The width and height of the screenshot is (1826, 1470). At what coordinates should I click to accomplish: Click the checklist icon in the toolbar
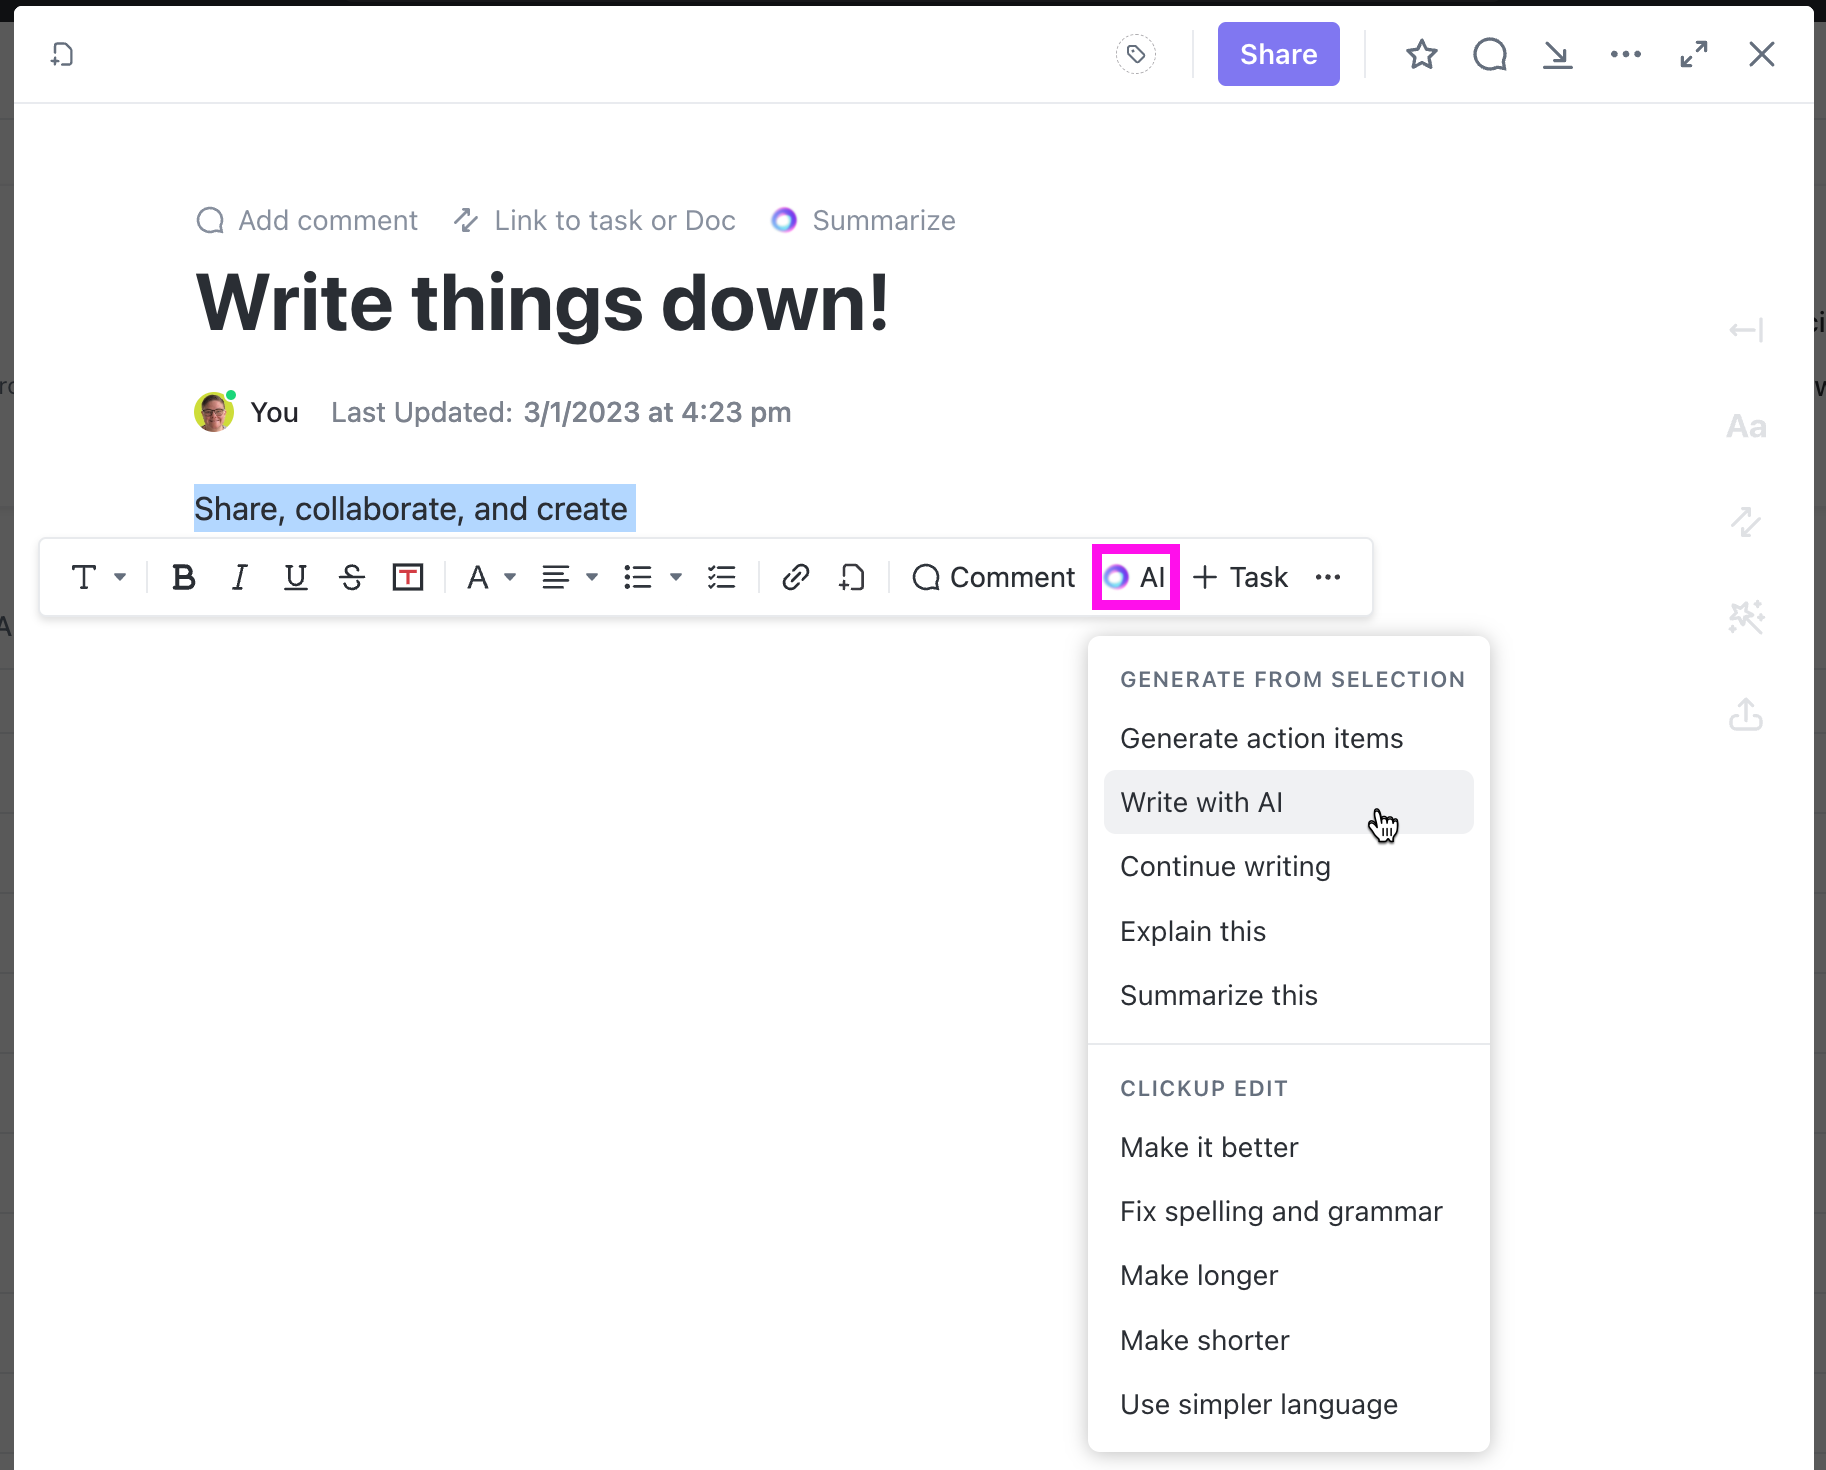click(721, 577)
